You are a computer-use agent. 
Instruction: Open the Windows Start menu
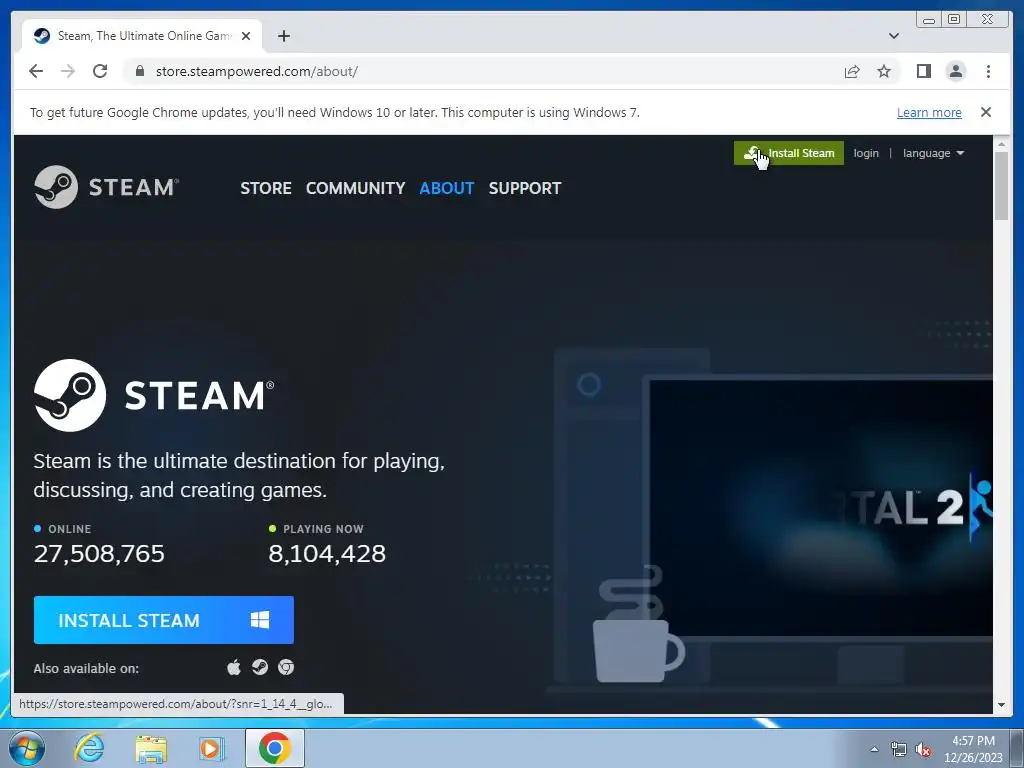[x=27, y=748]
